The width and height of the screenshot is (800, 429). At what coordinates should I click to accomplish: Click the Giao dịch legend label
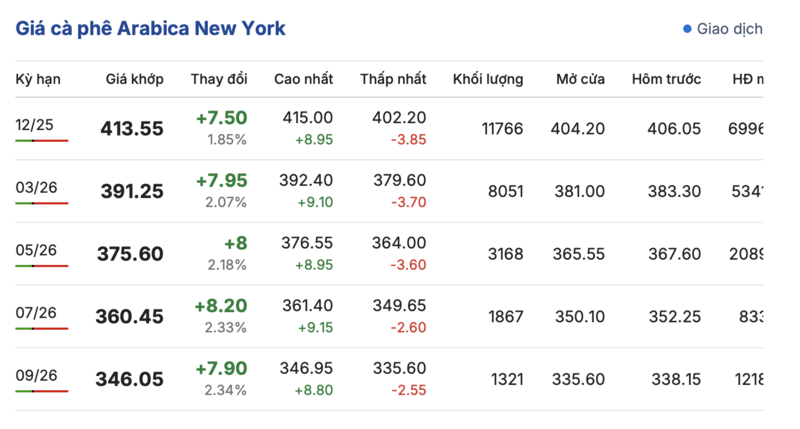[728, 29]
